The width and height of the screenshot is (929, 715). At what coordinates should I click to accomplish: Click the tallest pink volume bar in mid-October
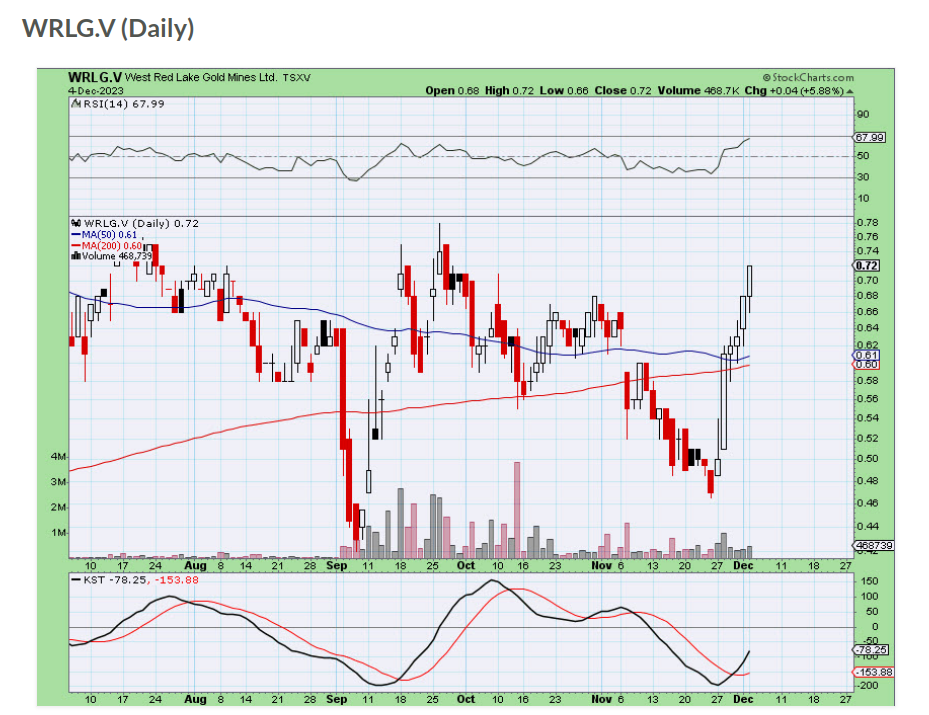[517, 509]
